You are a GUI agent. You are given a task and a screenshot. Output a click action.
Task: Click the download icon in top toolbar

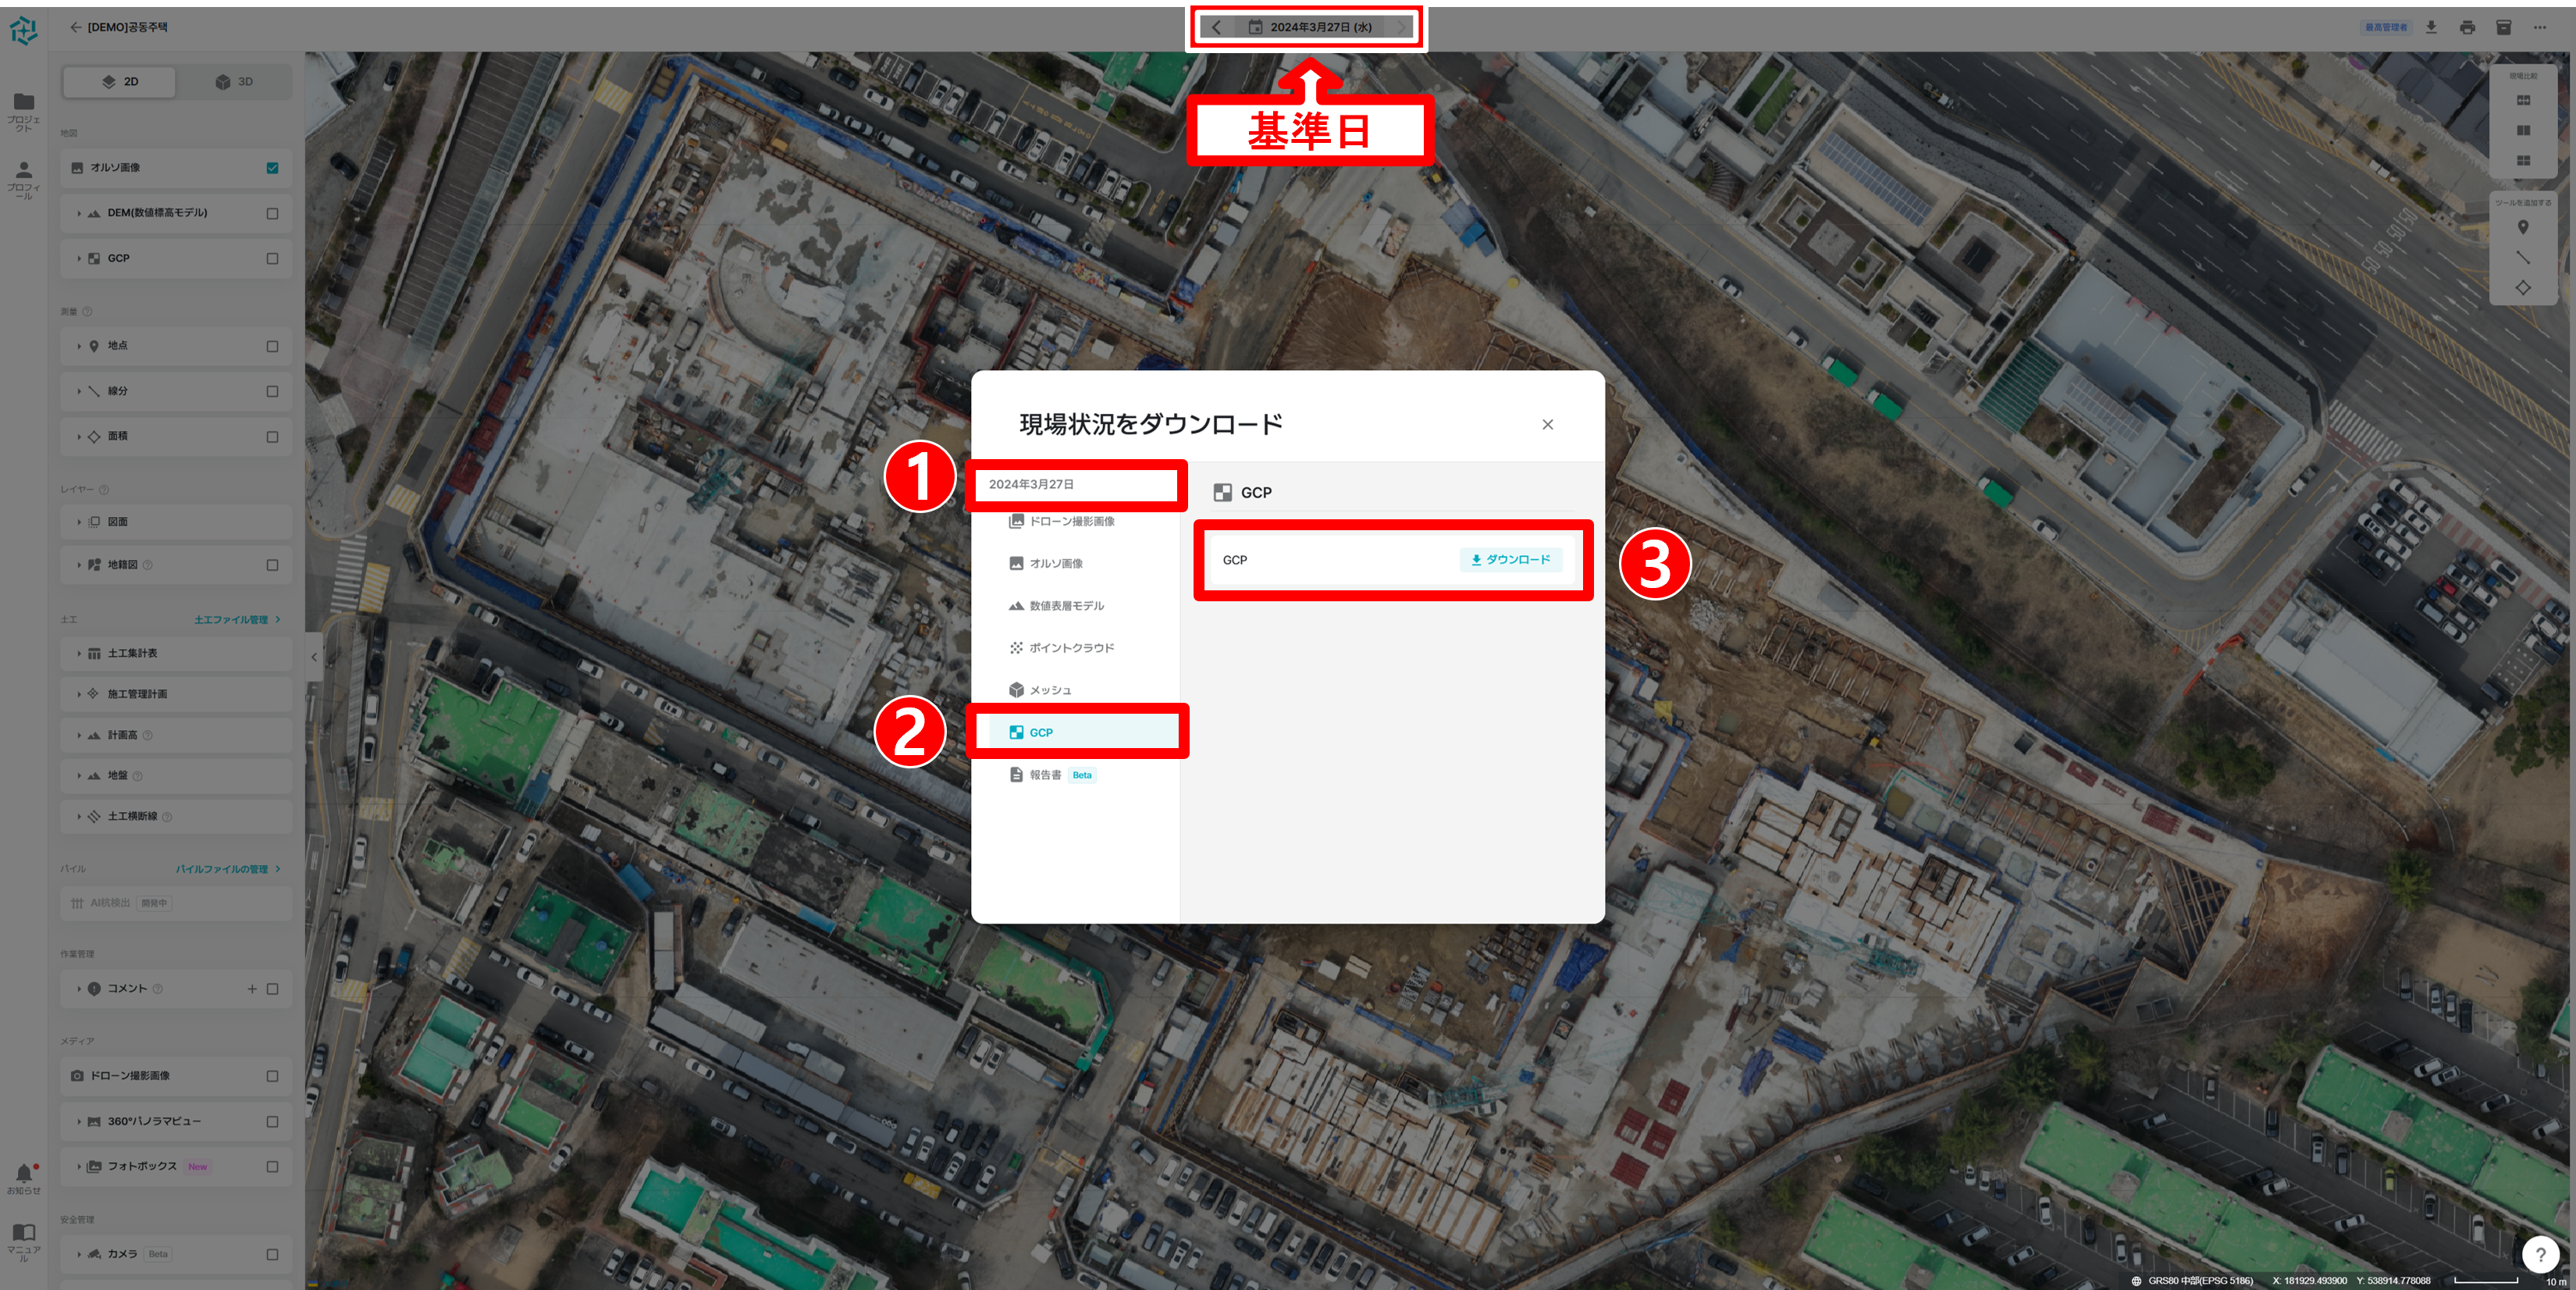[2431, 27]
